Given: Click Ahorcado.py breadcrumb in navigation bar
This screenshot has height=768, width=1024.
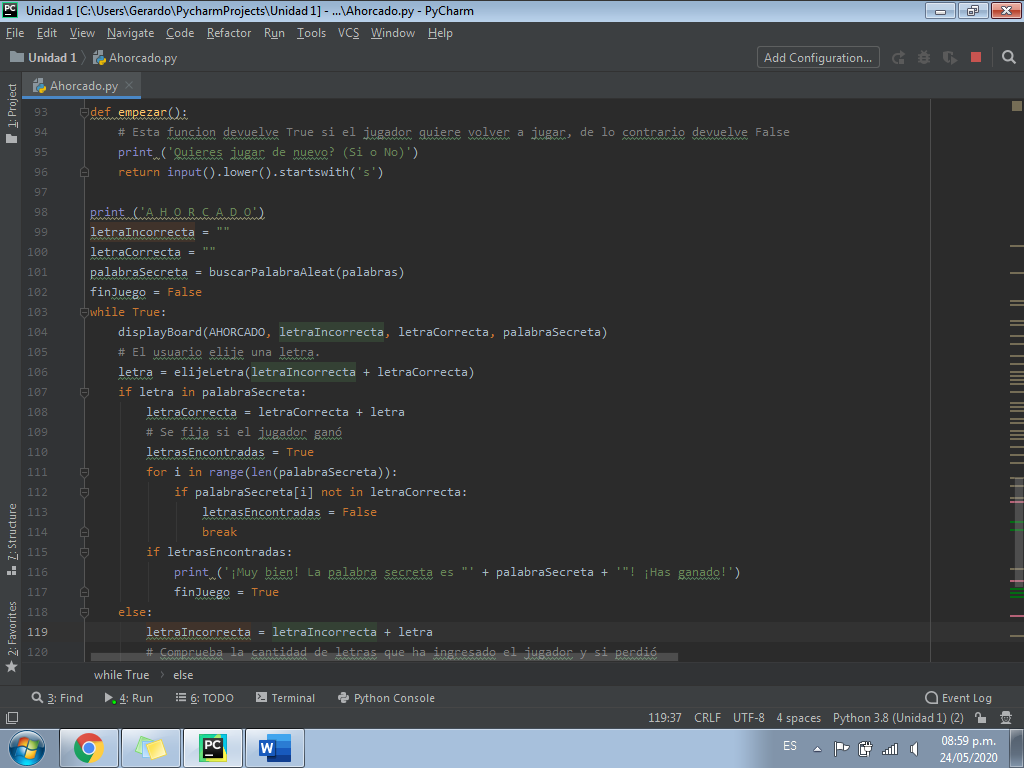Looking at the screenshot, I should click(x=135, y=57).
